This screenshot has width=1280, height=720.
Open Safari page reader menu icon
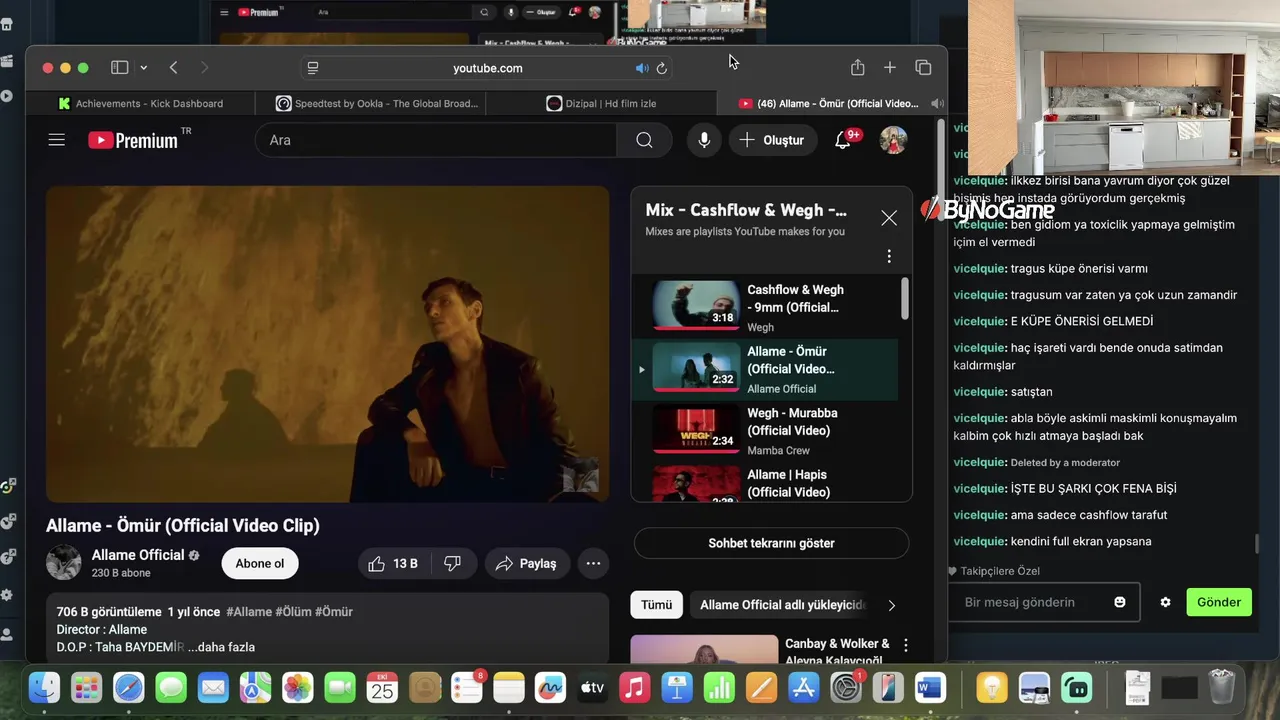pos(313,68)
